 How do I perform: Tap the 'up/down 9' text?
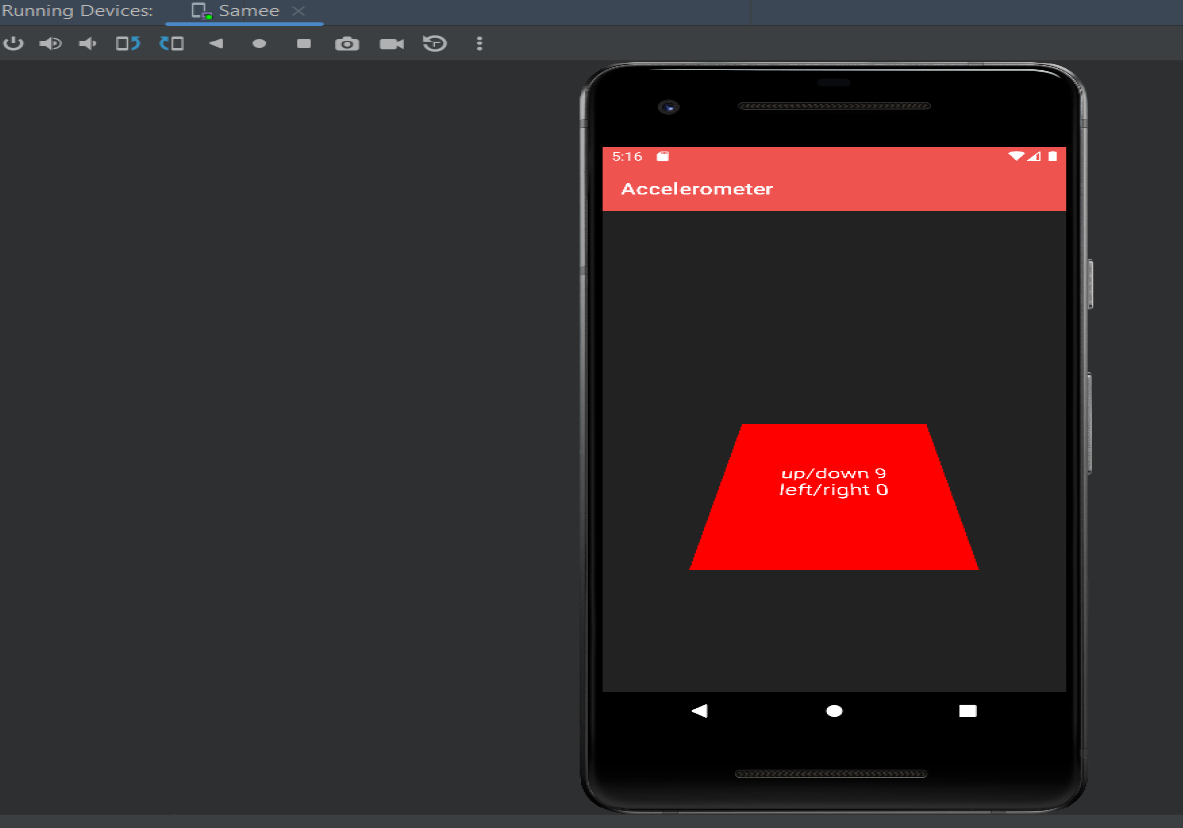click(834, 473)
